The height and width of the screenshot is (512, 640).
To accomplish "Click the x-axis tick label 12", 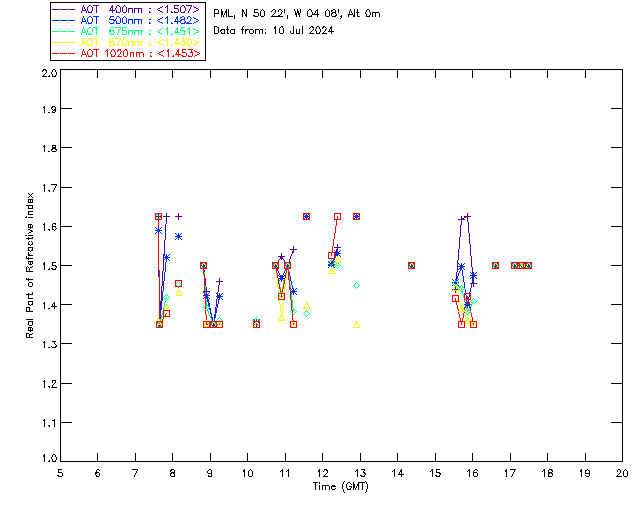I will tap(322, 473).
